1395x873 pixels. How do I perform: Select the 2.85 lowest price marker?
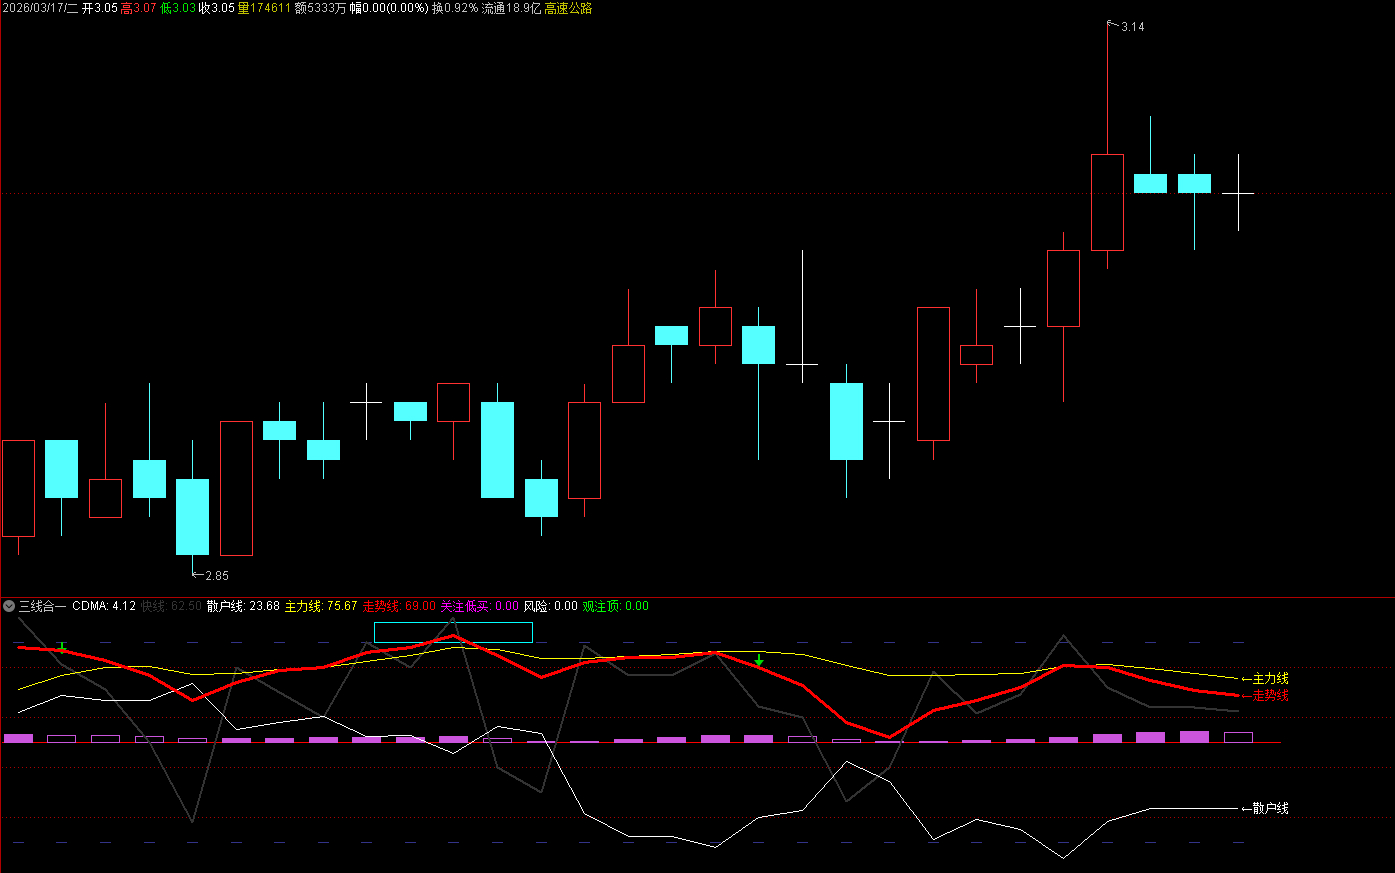216,575
